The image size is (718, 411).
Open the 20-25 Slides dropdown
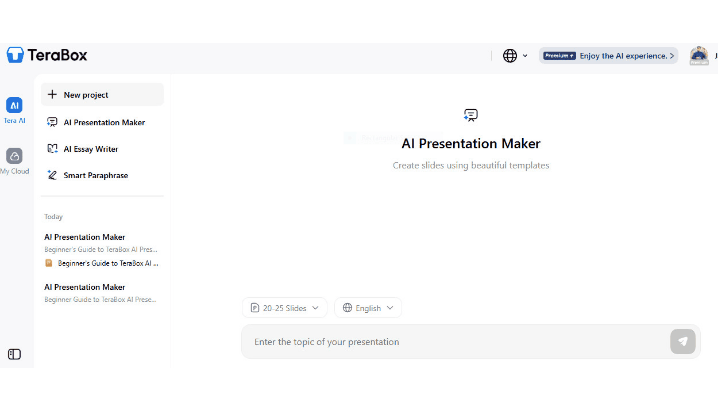[284, 308]
